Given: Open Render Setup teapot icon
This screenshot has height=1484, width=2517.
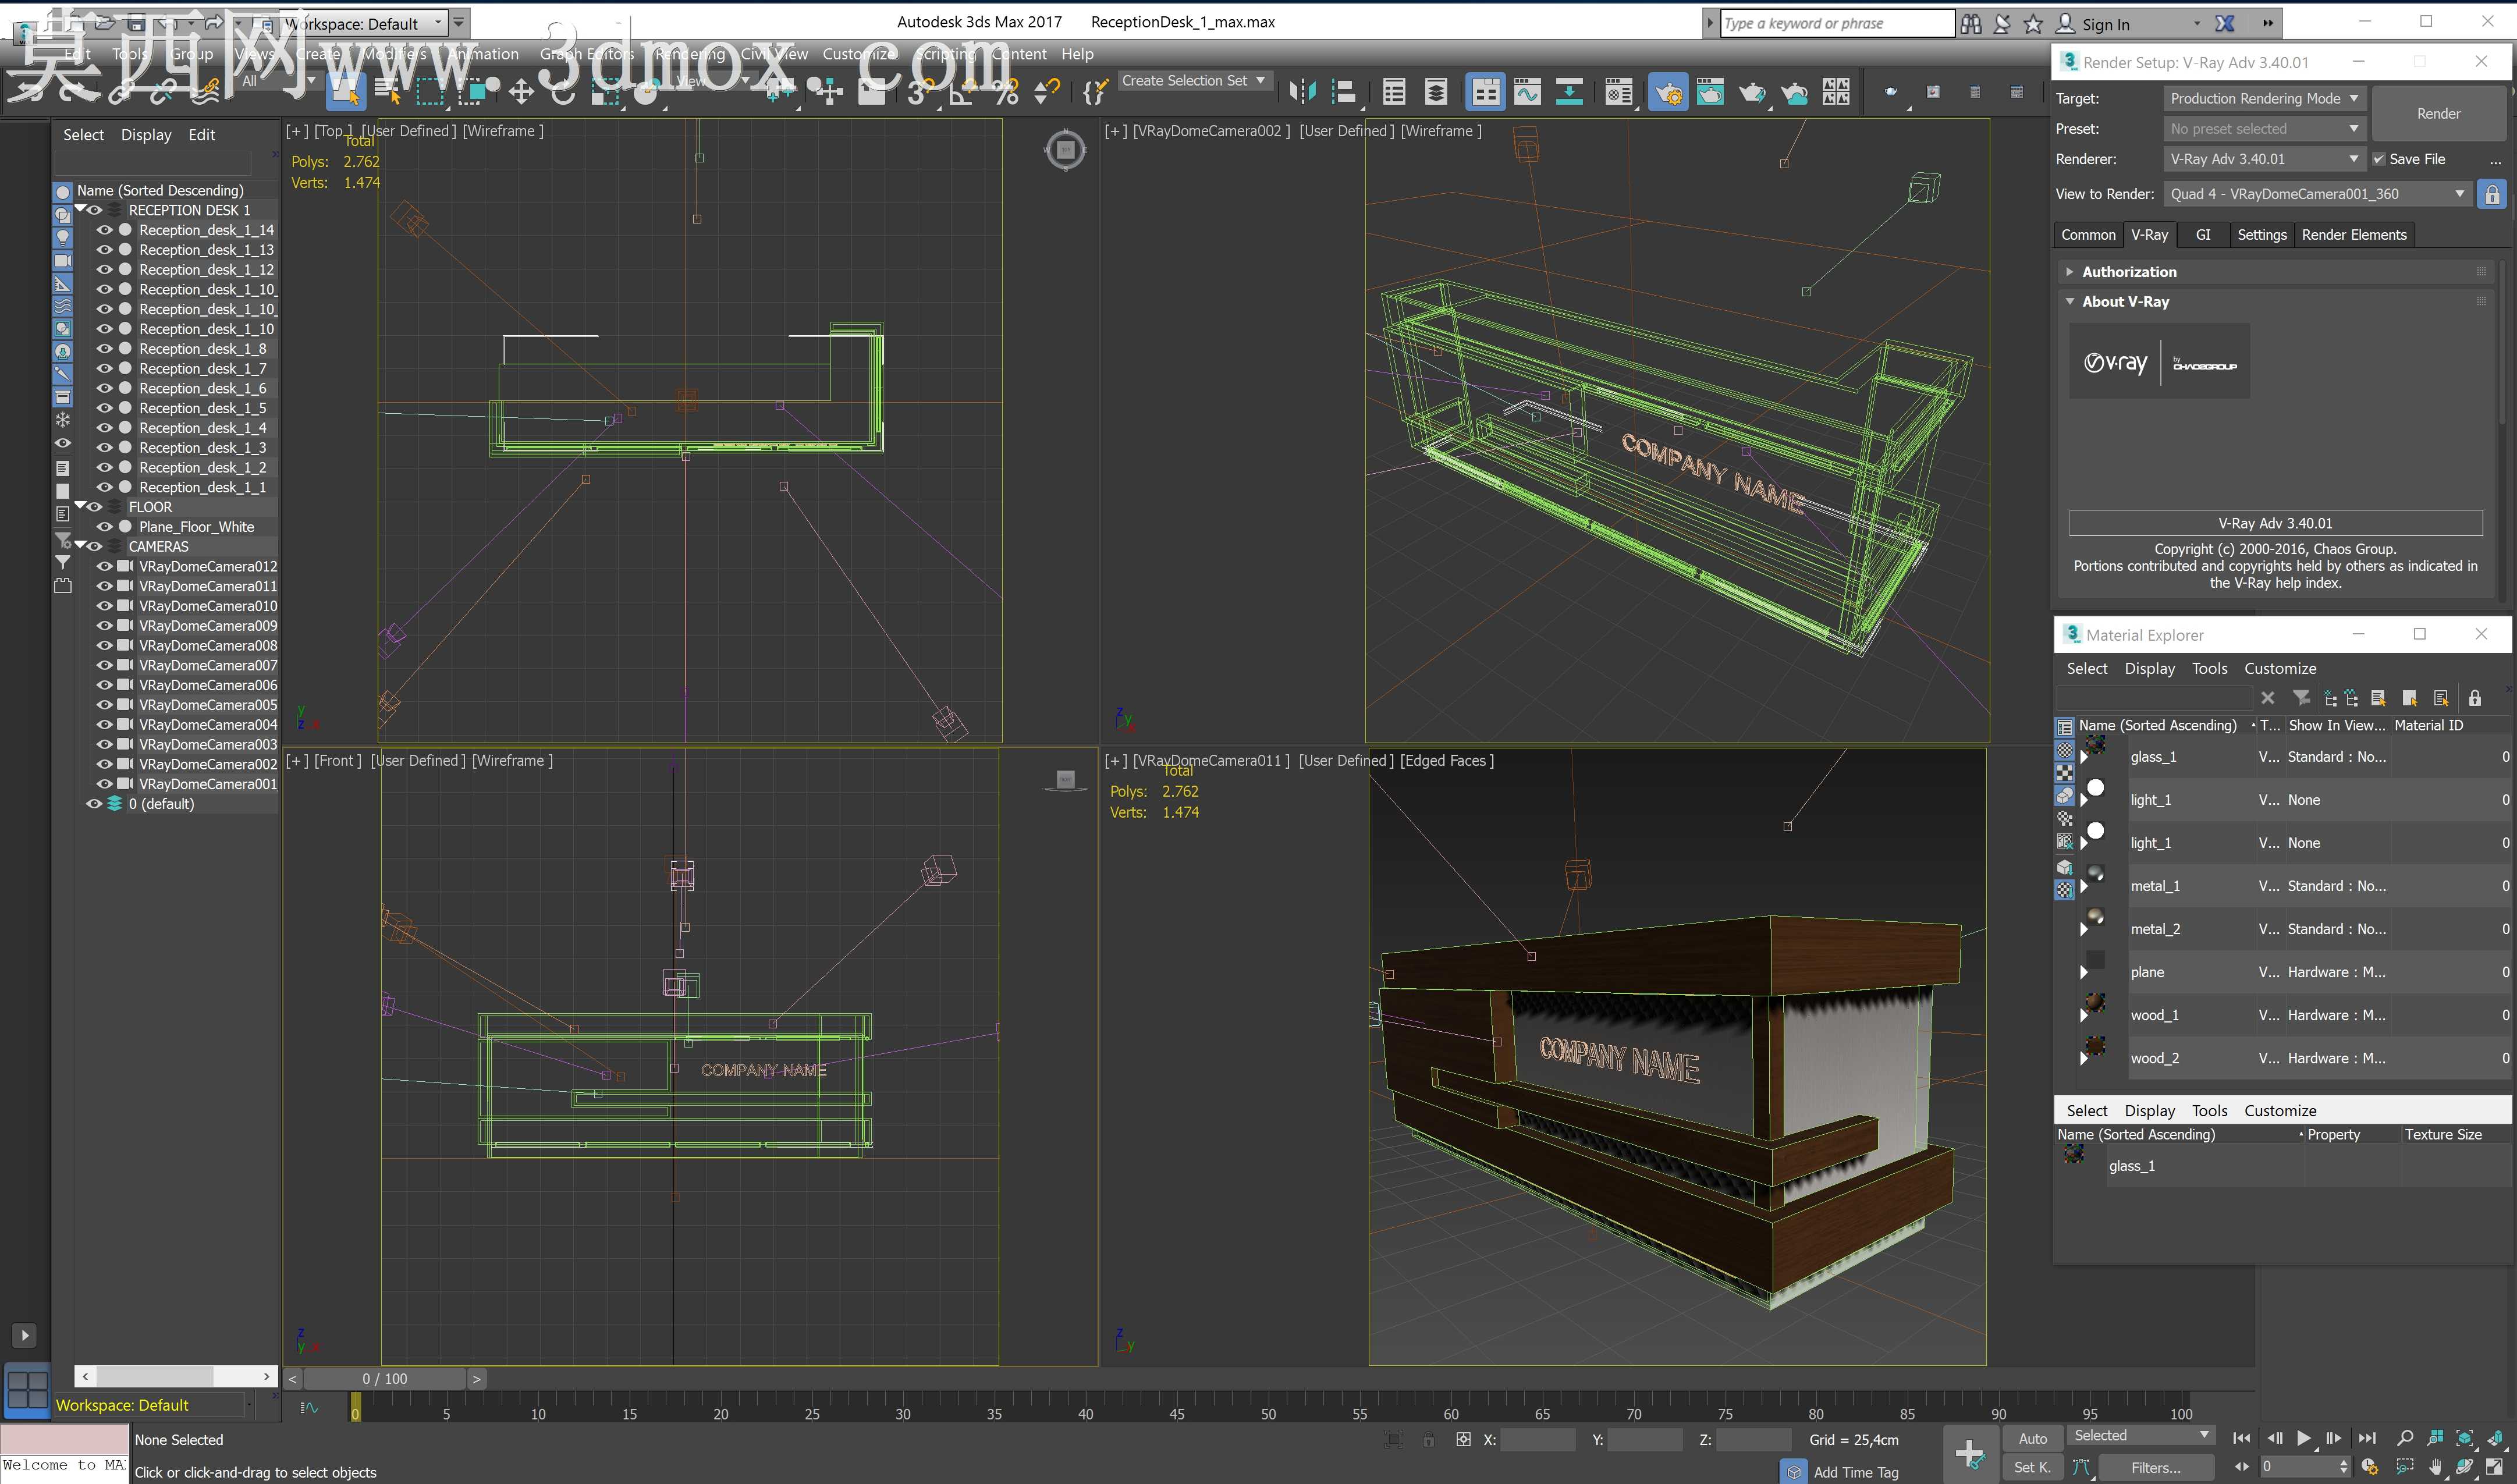Looking at the screenshot, I should (1668, 93).
